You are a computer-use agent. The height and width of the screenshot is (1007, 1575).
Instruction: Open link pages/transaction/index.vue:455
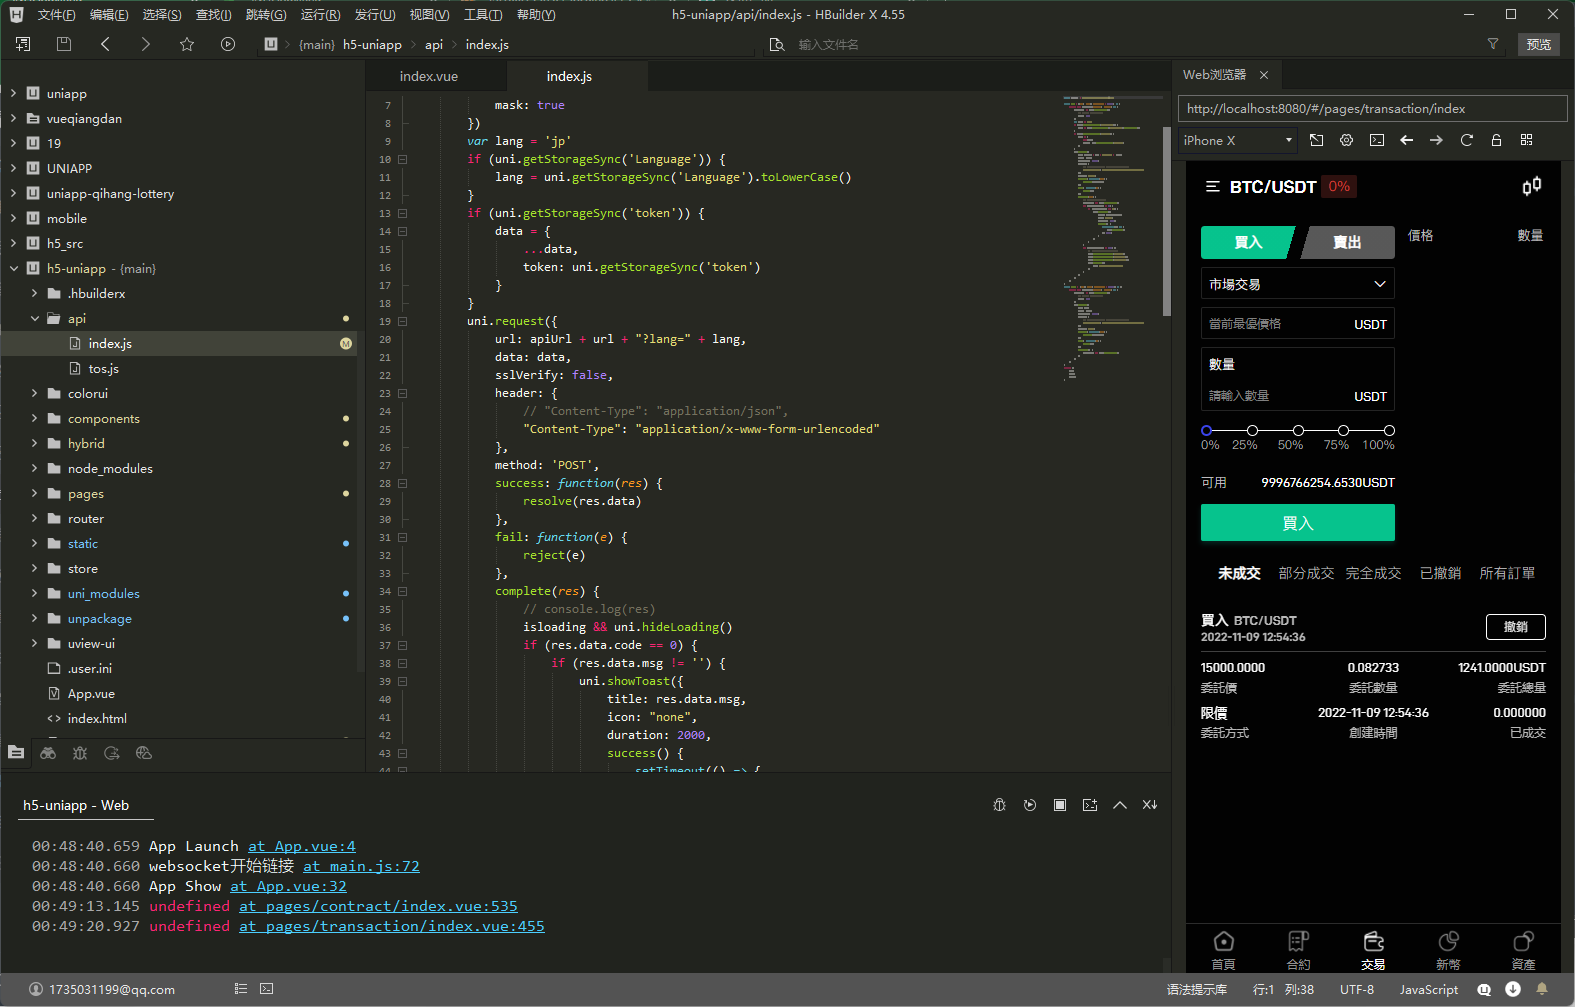click(392, 926)
